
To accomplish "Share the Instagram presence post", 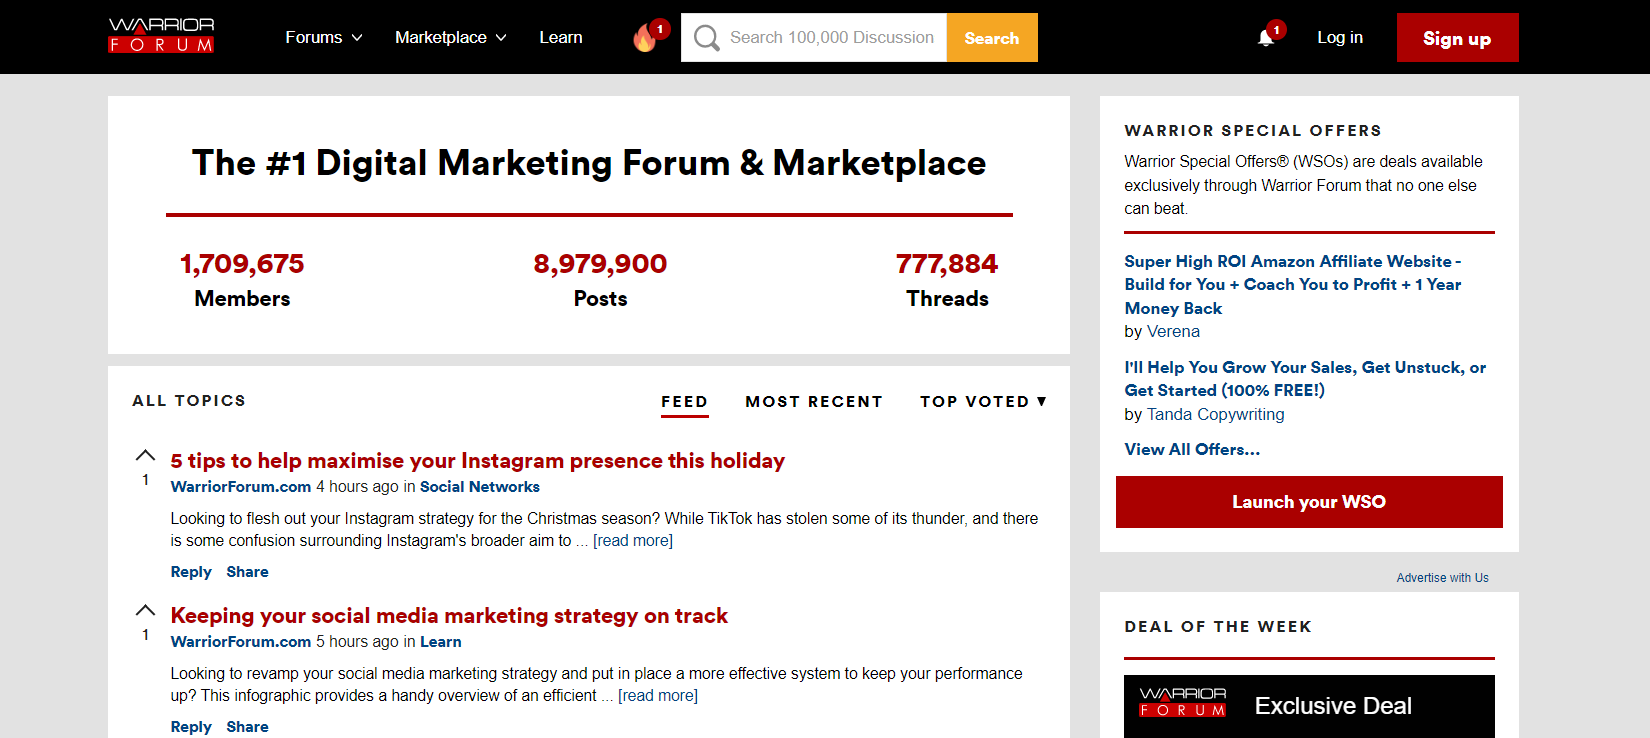I will point(247,572).
